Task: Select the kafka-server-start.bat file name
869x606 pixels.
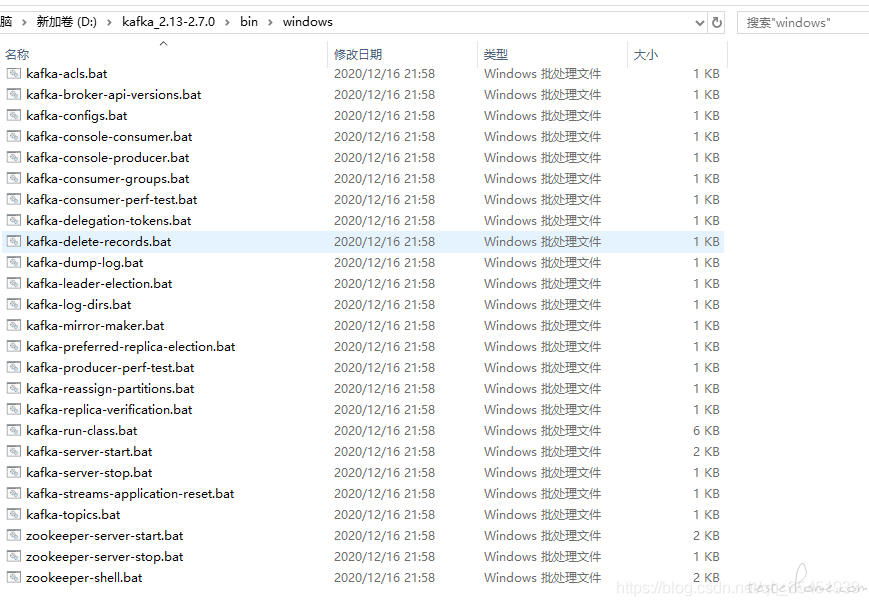Action: point(89,452)
